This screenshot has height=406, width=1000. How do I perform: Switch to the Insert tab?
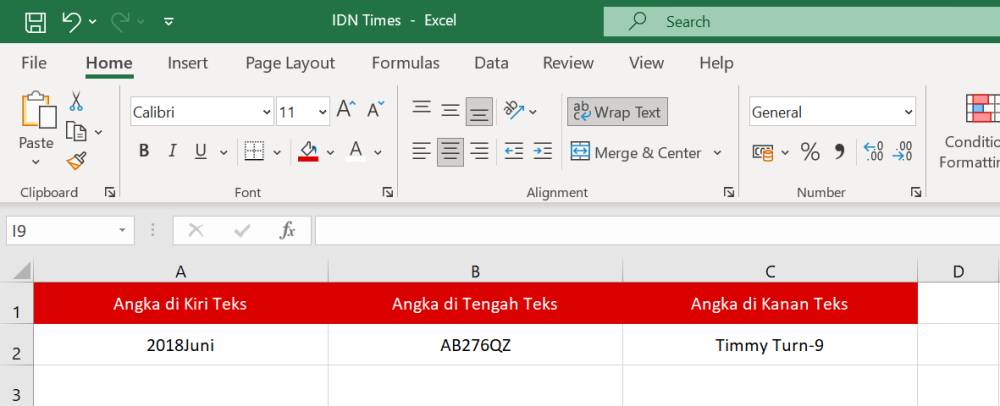188,63
